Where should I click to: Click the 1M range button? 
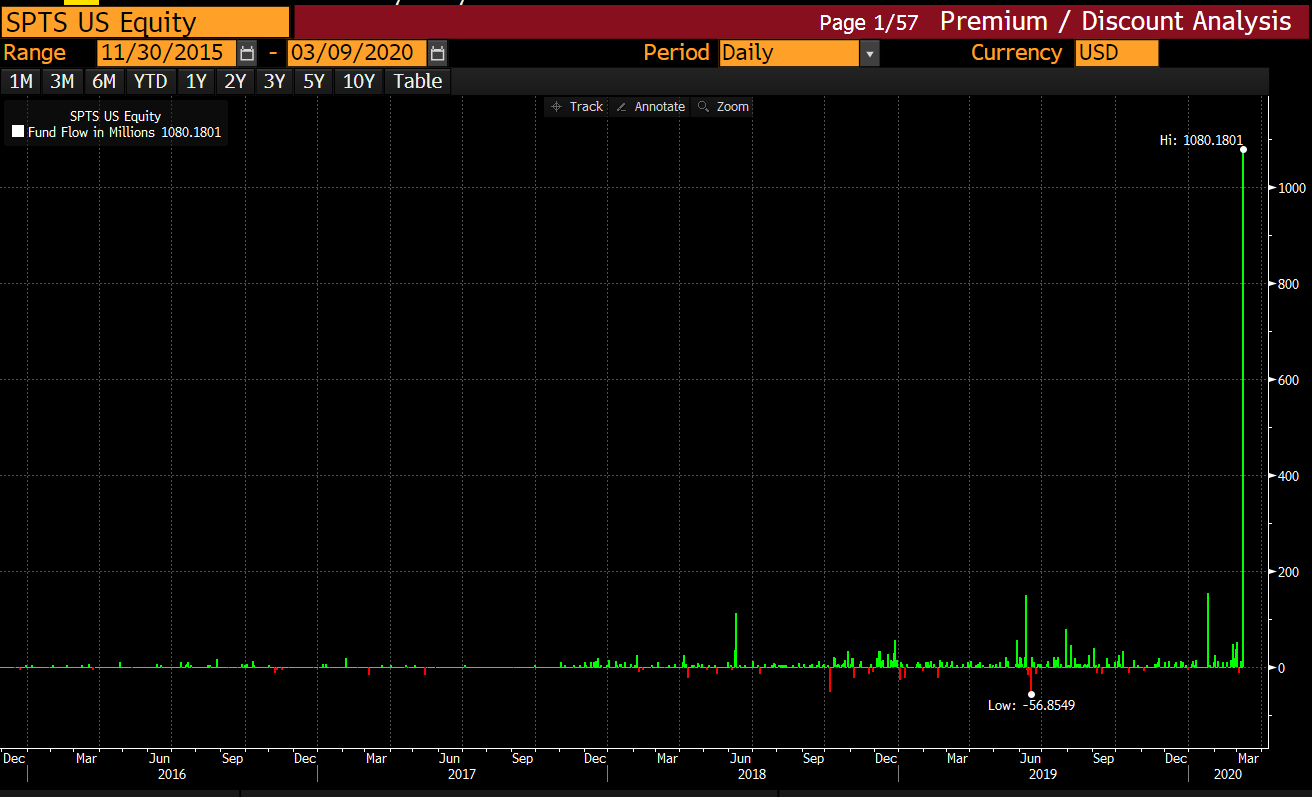20,81
